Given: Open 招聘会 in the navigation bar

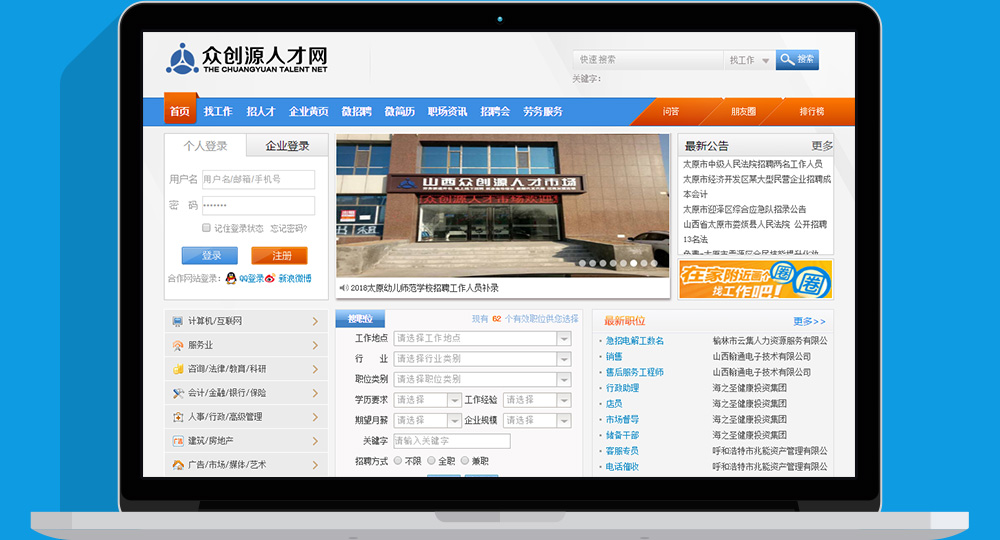Looking at the screenshot, I should coord(494,111).
